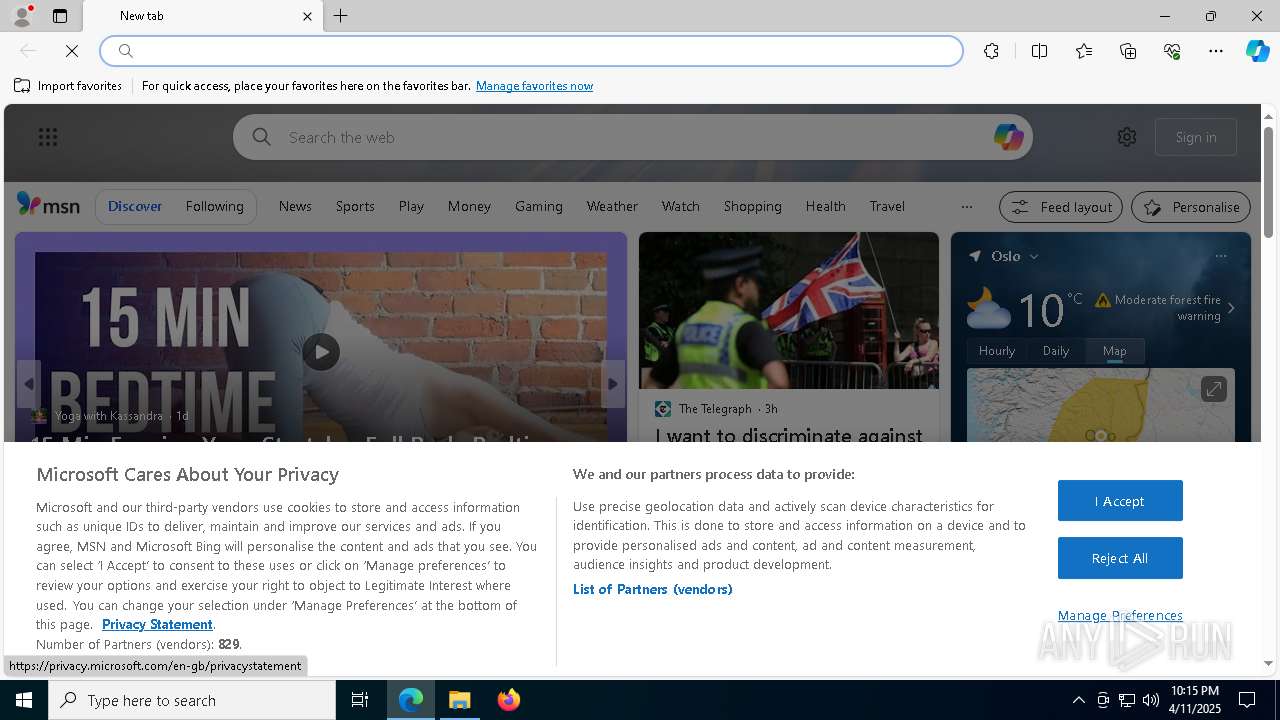Open the Extensions icon
The height and width of the screenshot is (720, 1280).
tap(991, 51)
